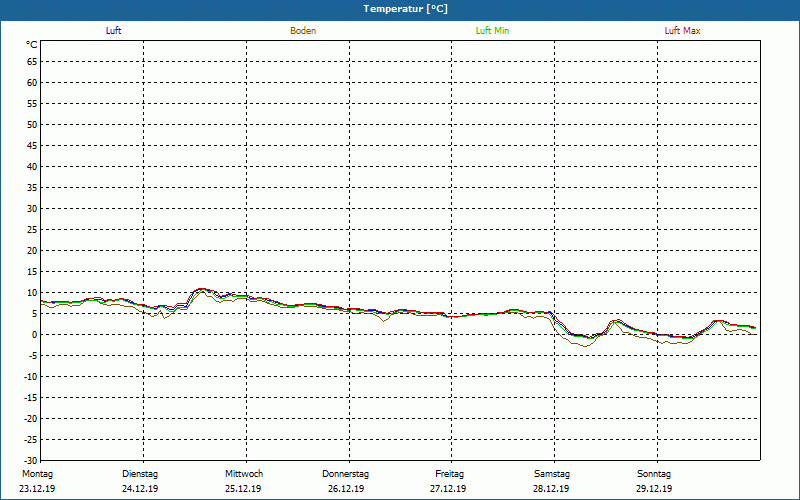The image size is (800, 500).
Task: Select the 'Donnerstag' day label
Action: tap(345, 474)
